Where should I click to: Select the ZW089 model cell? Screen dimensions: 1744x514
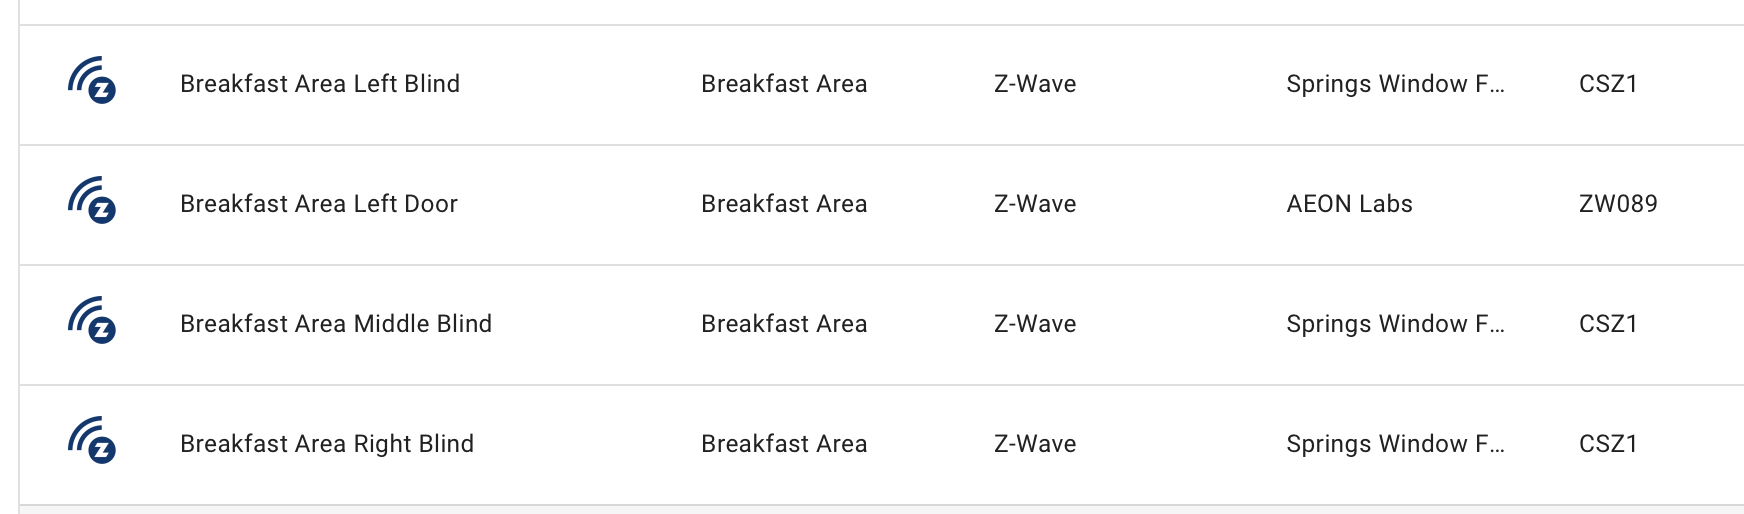[1618, 204]
